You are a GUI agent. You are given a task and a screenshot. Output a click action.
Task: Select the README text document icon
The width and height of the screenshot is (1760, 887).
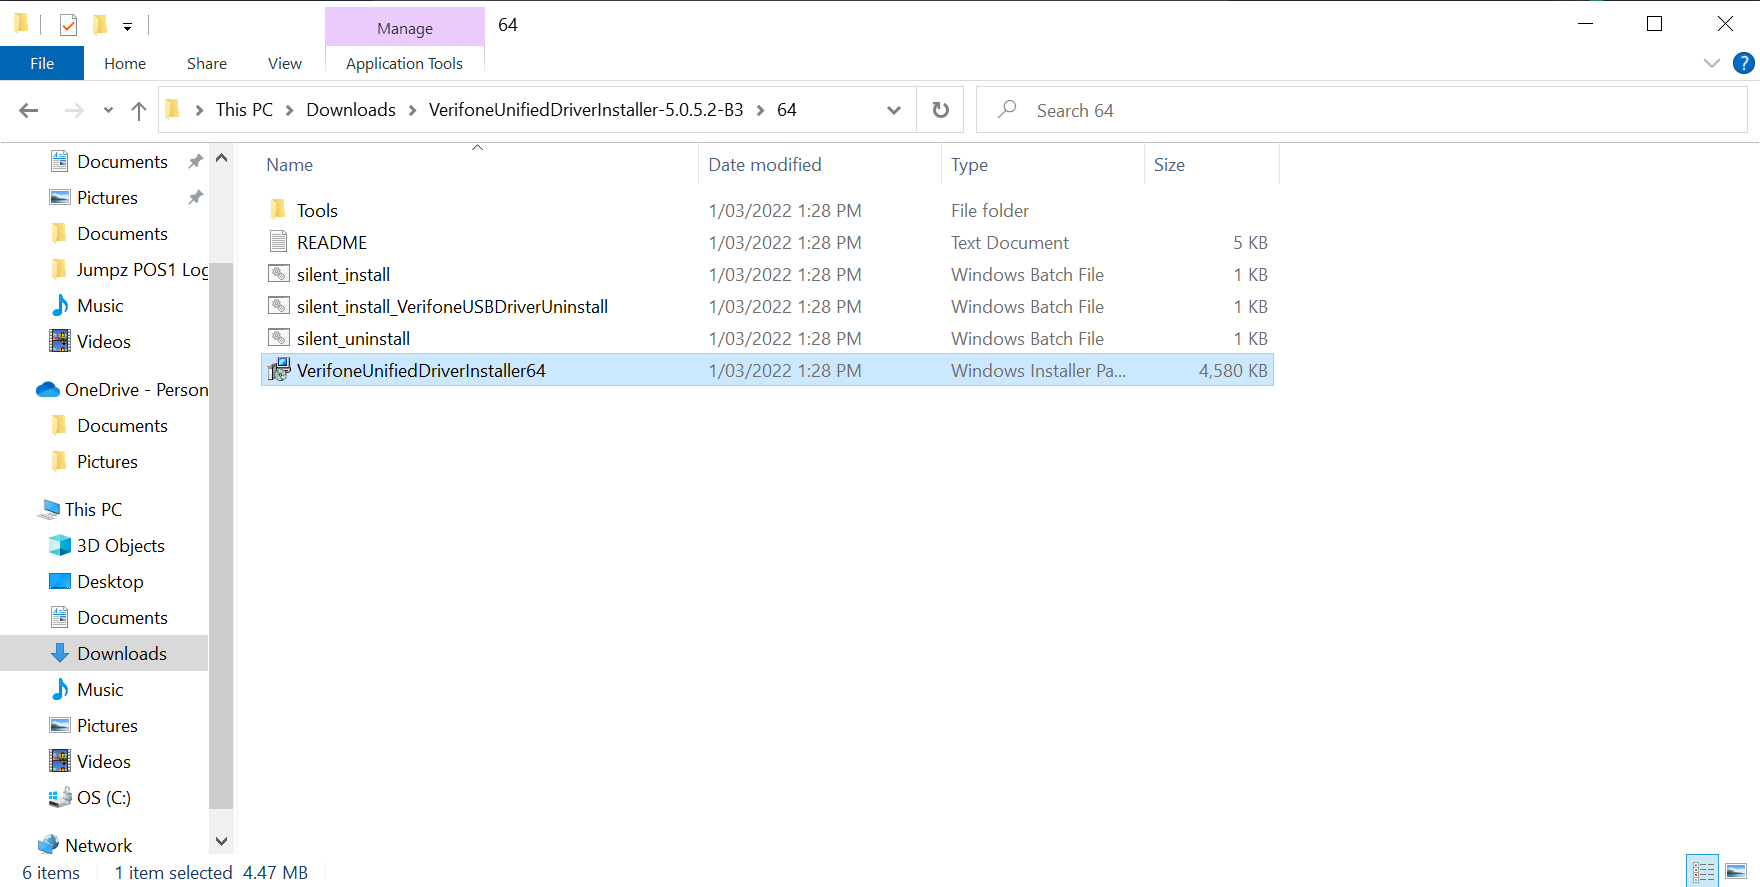279,242
